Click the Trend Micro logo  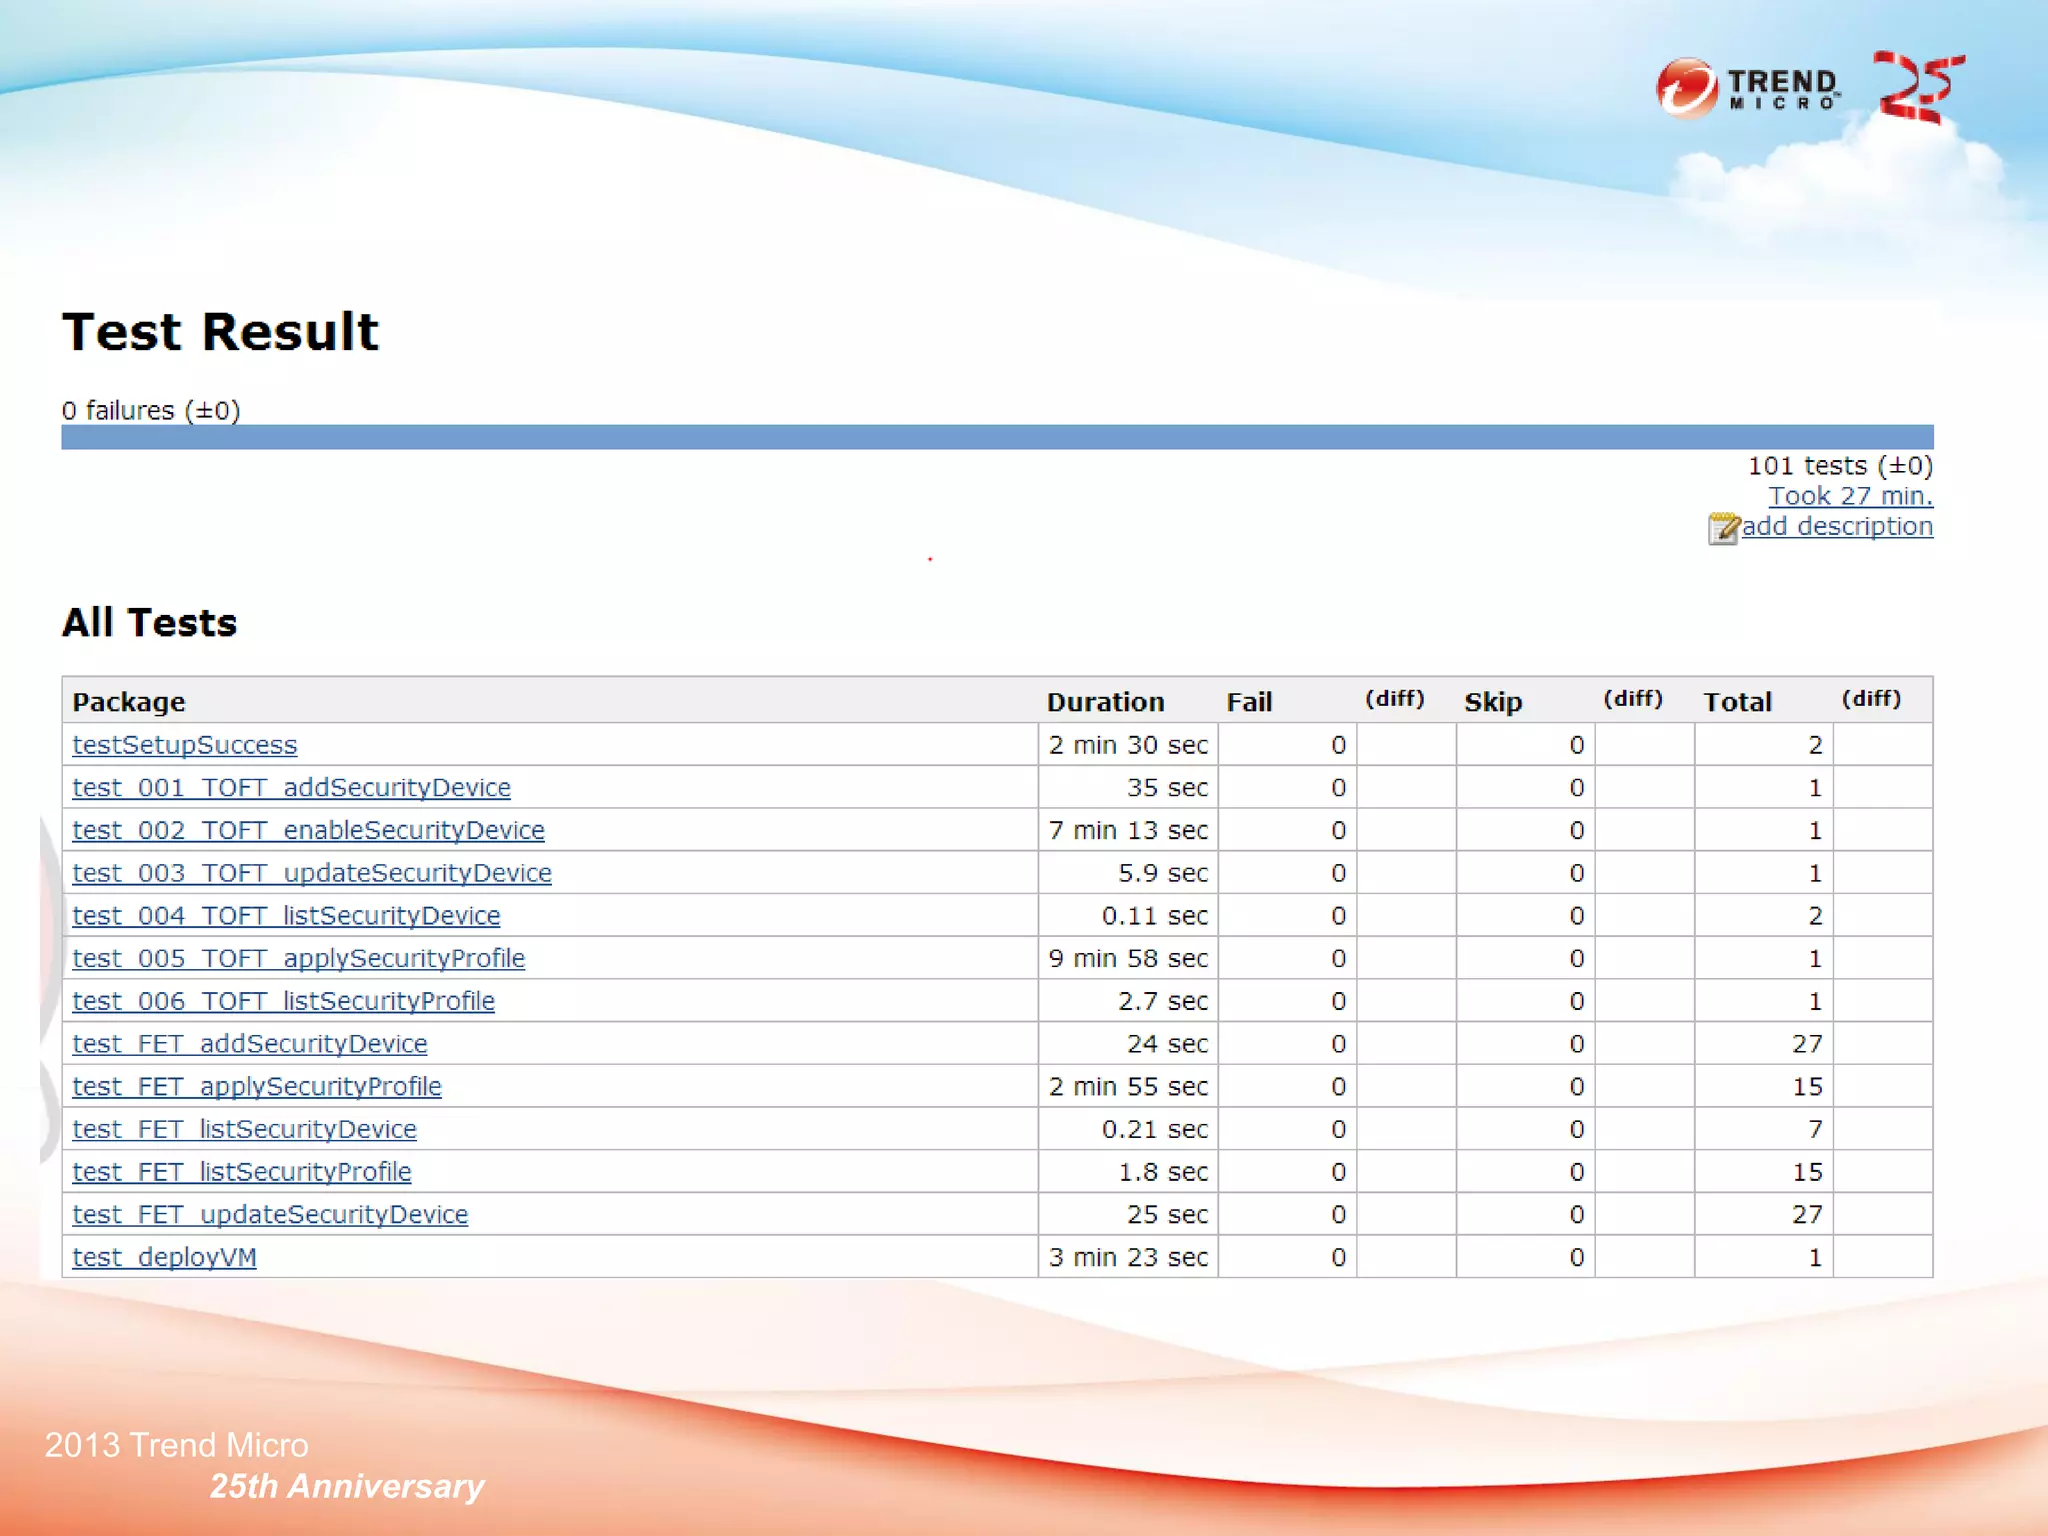[1748, 88]
